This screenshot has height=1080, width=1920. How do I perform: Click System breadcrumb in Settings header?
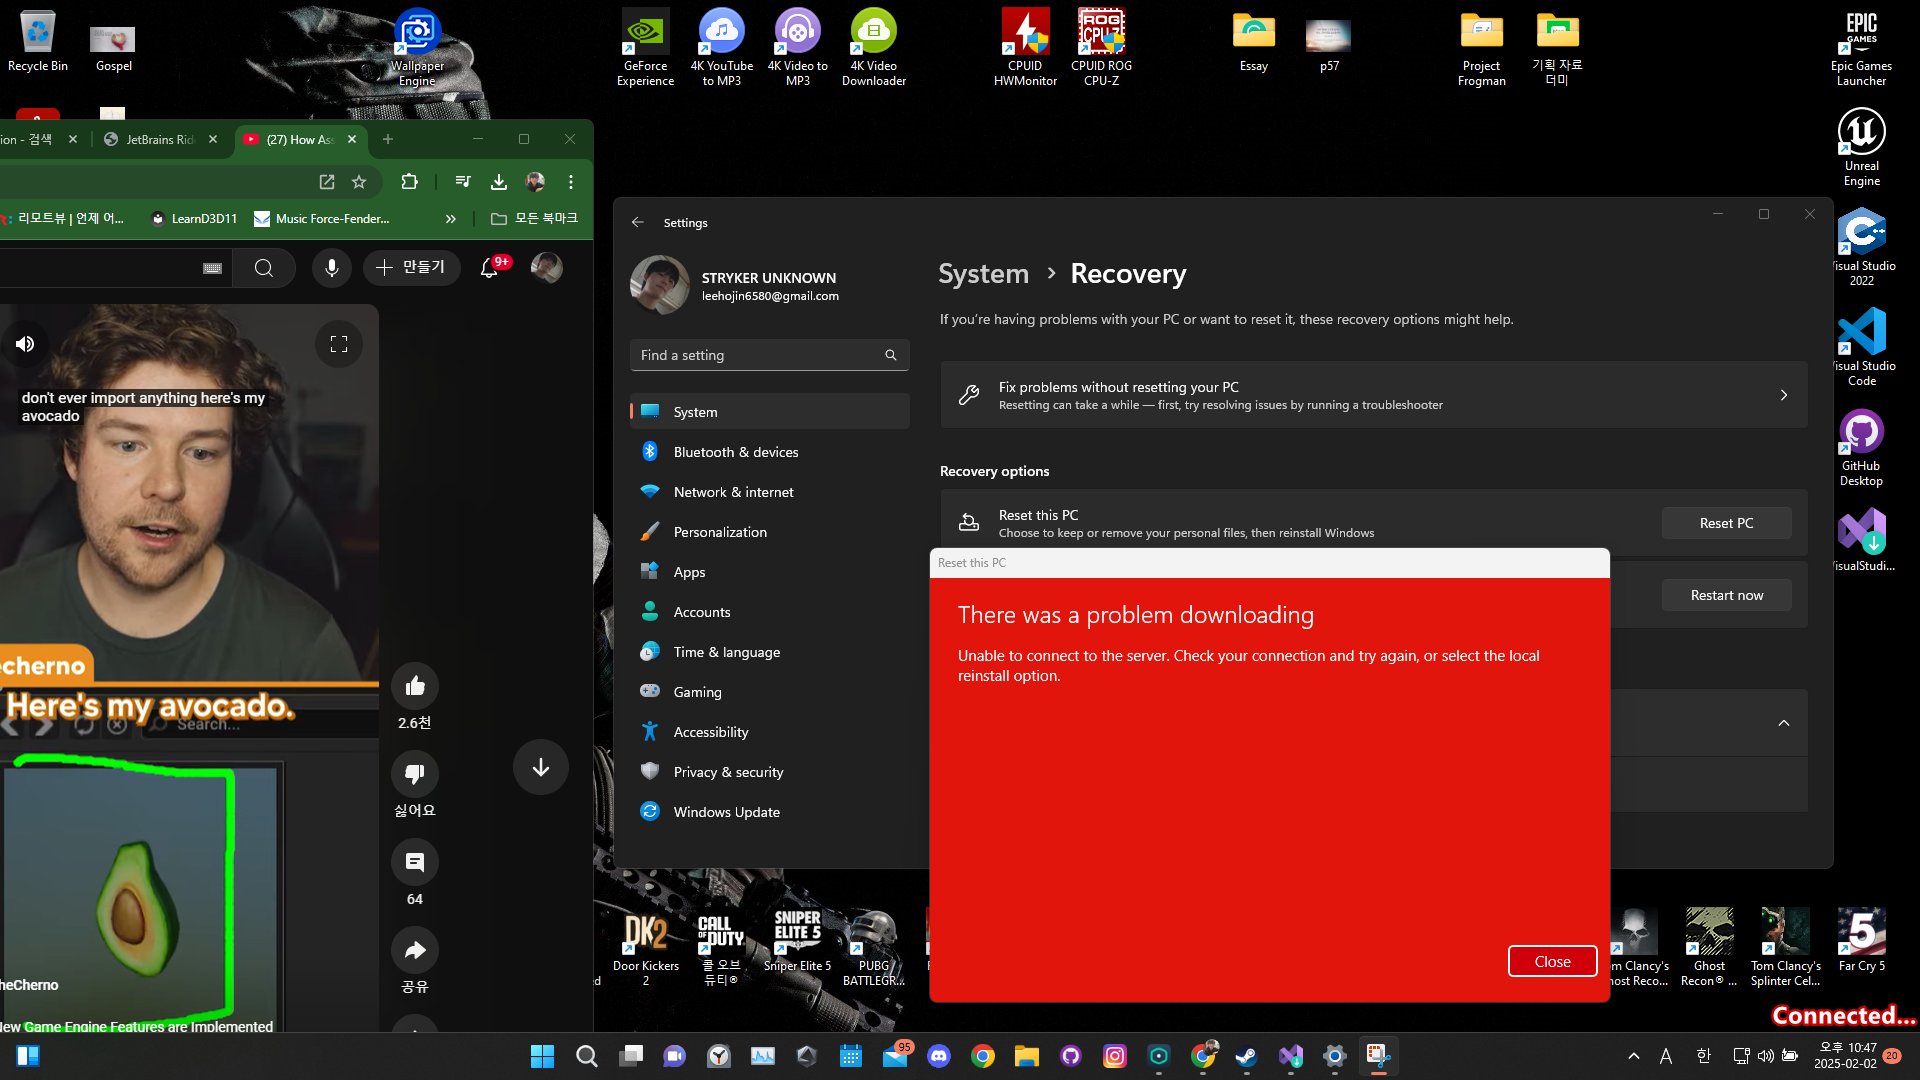pyautogui.click(x=983, y=273)
